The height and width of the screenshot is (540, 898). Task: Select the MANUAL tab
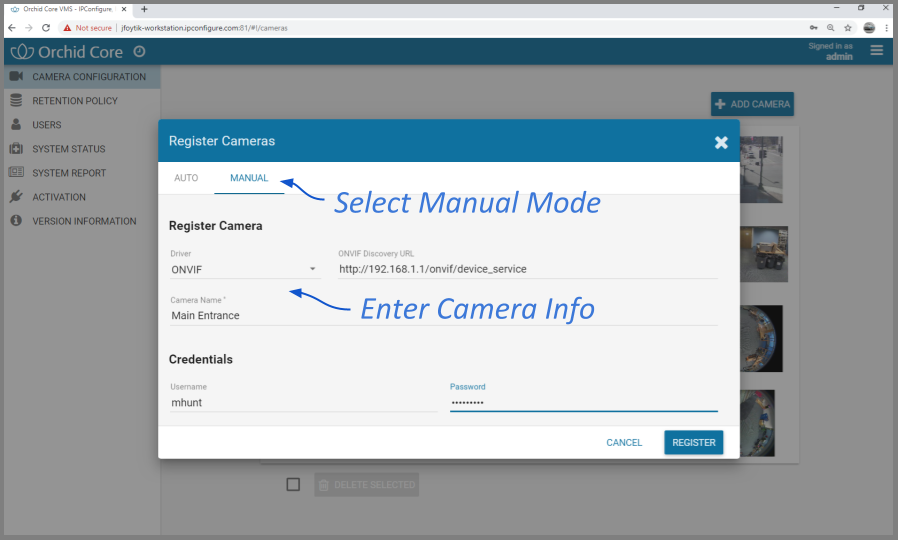(249, 178)
